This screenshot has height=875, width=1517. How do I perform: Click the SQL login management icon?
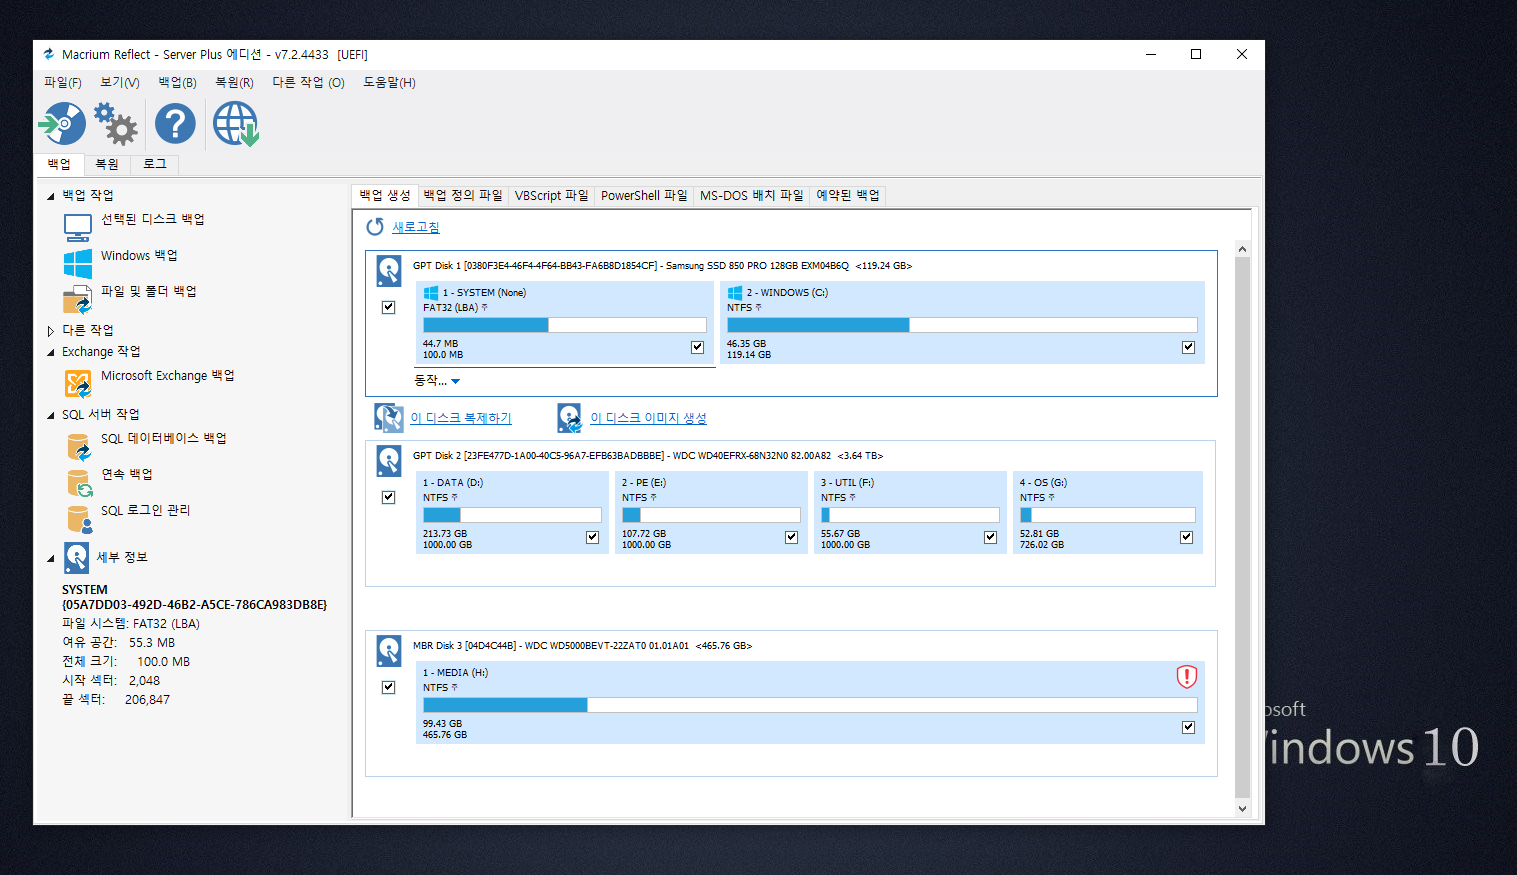coord(79,519)
